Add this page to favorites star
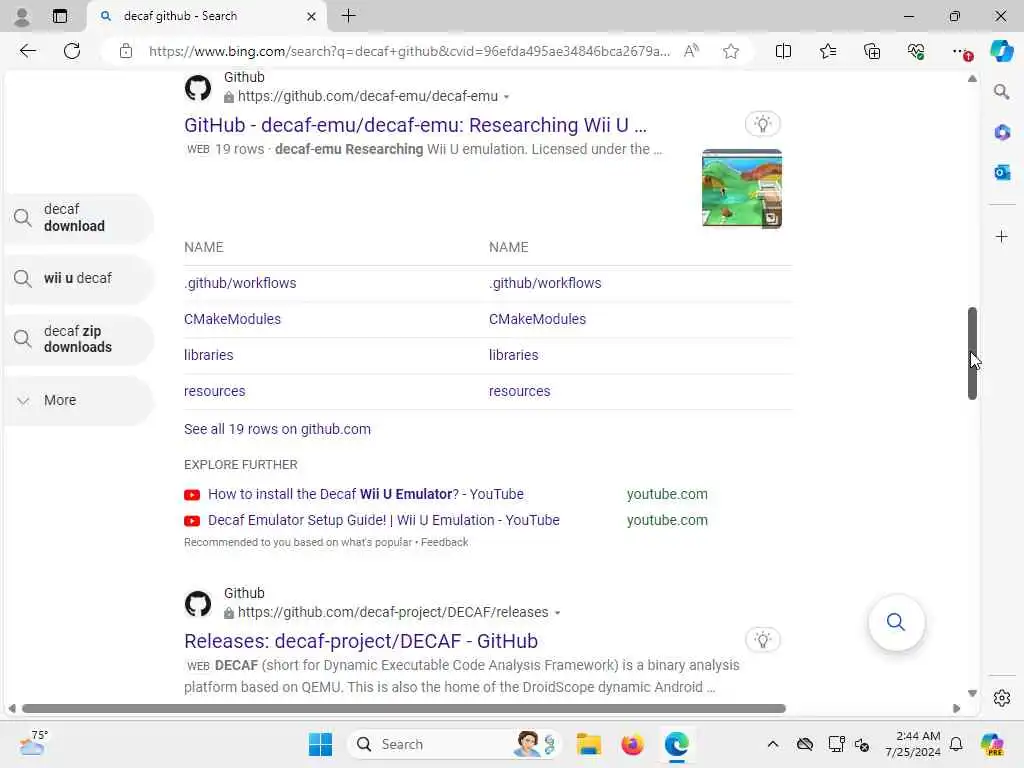This screenshot has height=768, width=1024. [x=731, y=51]
